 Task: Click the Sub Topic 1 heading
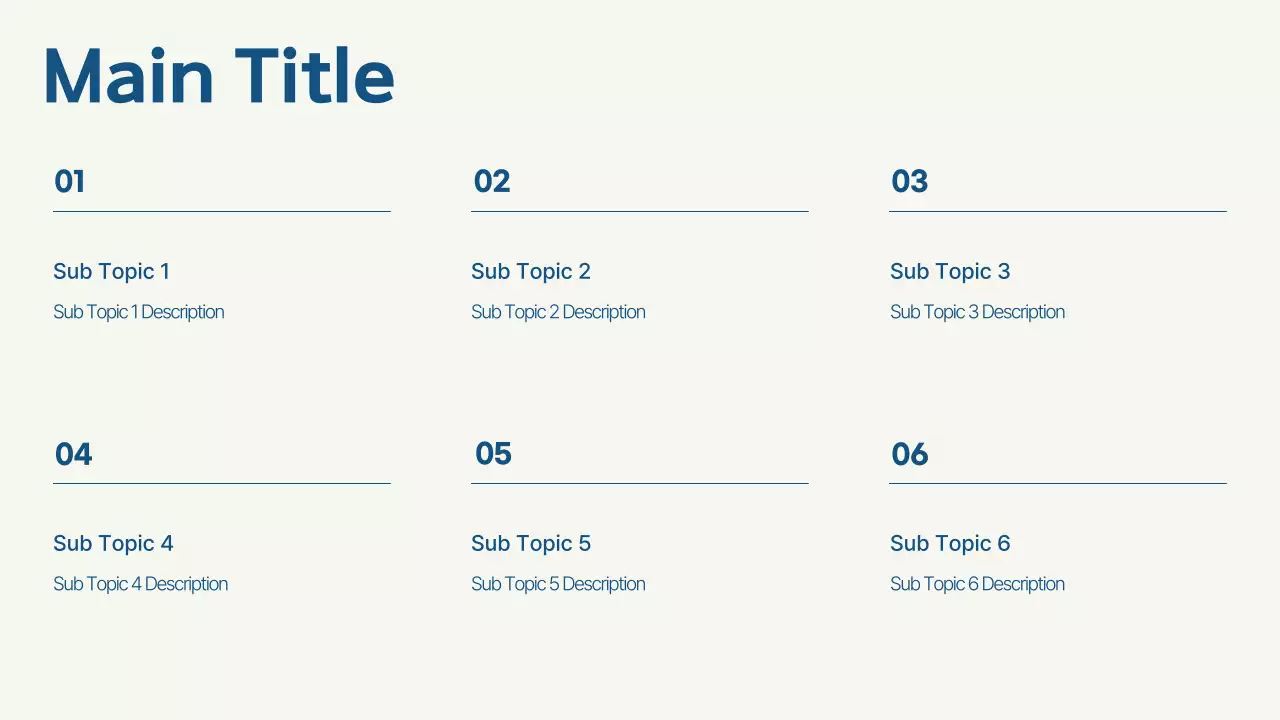[x=111, y=271]
